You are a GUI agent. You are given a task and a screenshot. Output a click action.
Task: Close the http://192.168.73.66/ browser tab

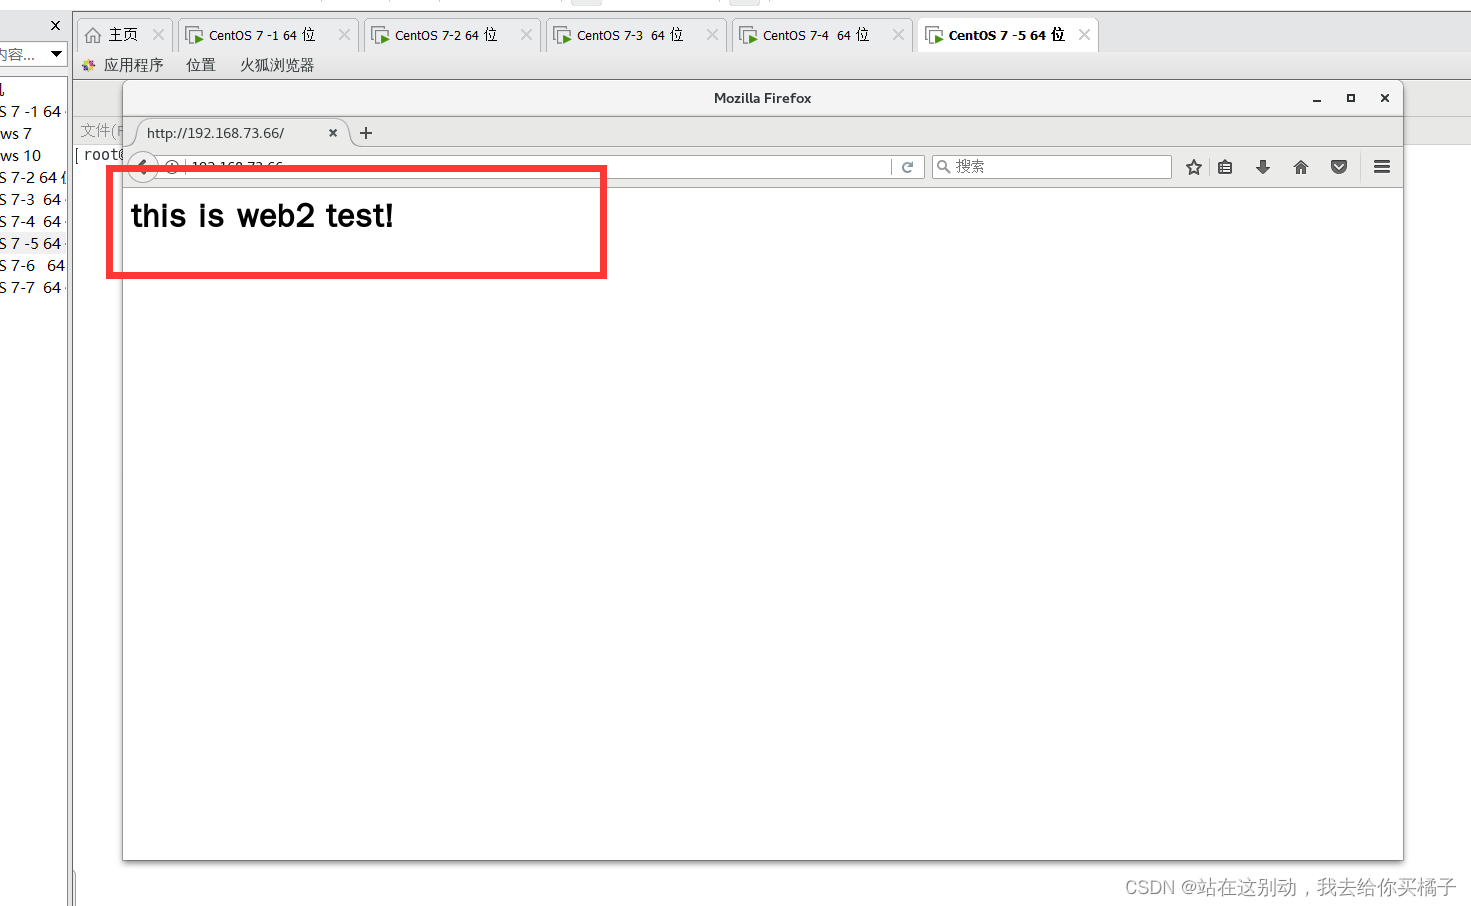click(333, 133)
